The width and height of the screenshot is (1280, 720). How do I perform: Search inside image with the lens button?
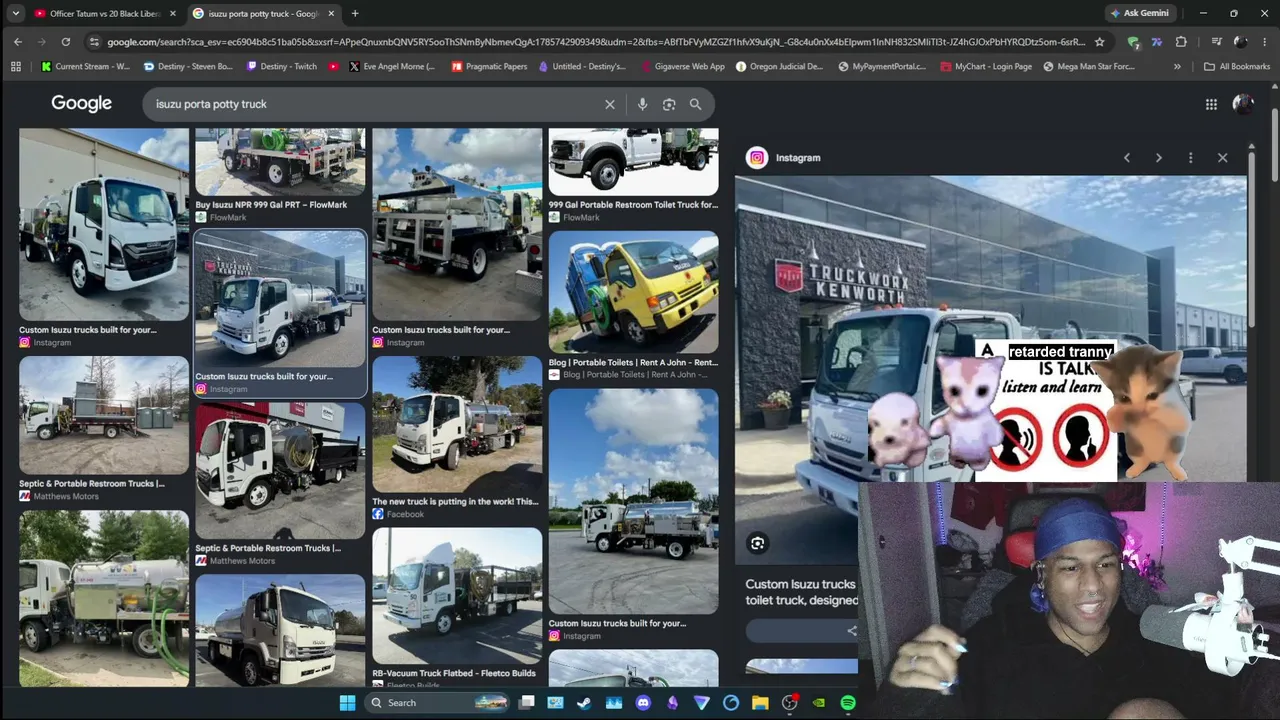[x=758, y=543]
